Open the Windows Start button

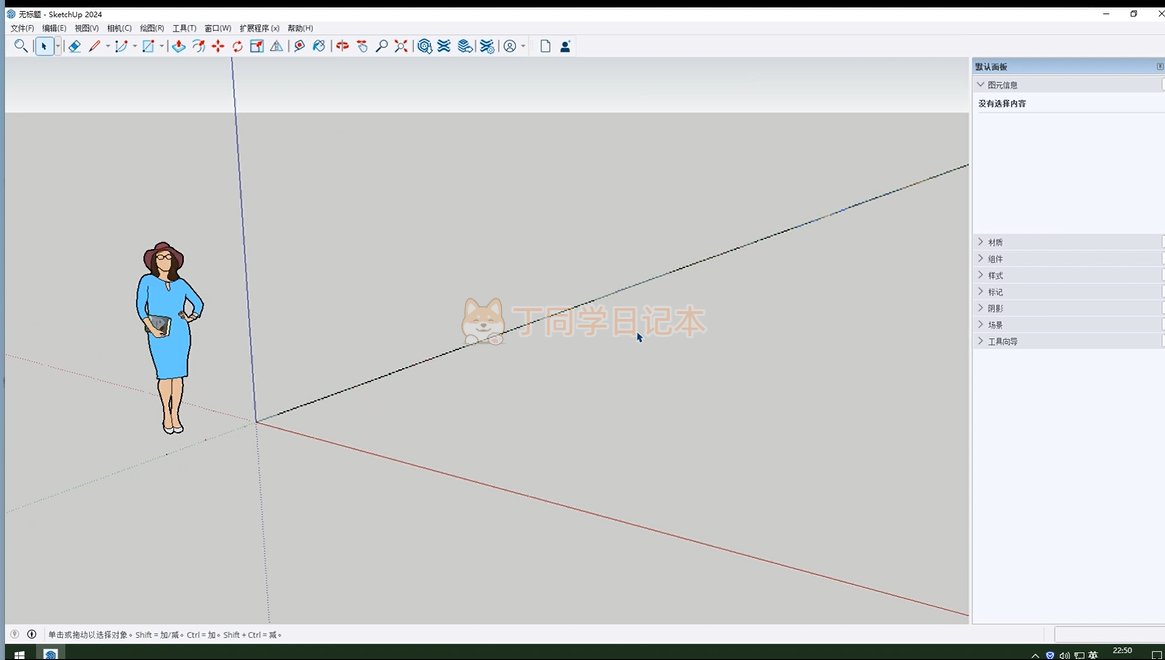pyautogui.click(x=19, y=654)
